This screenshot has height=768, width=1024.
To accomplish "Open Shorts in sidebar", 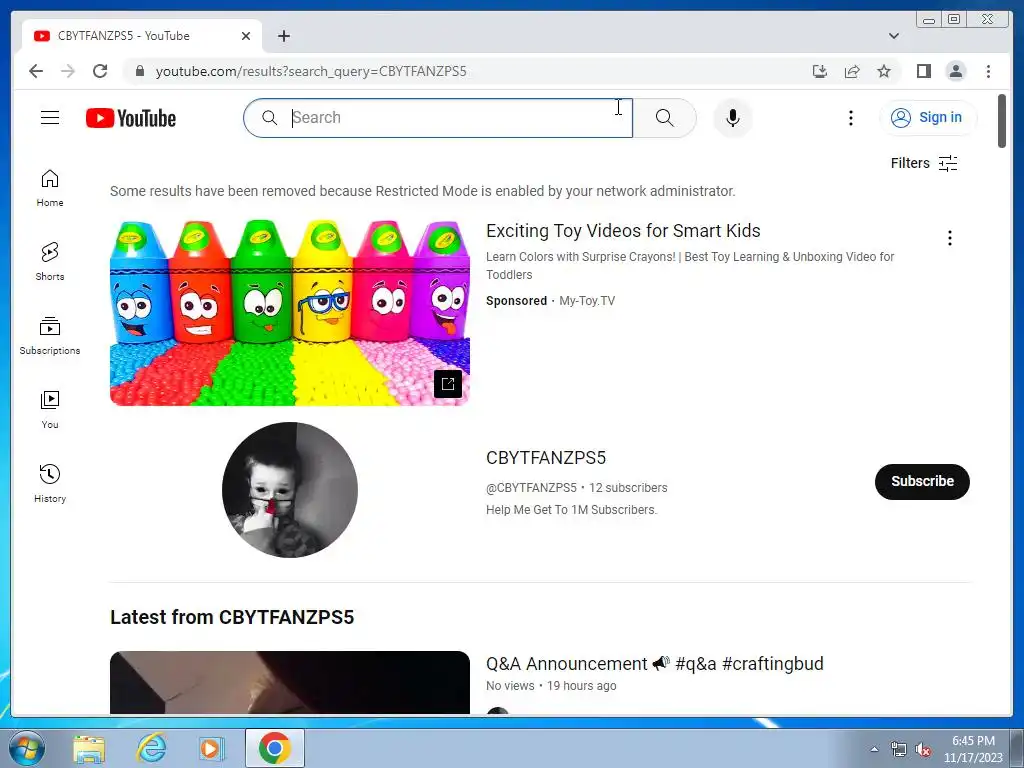I will point(50,263).
